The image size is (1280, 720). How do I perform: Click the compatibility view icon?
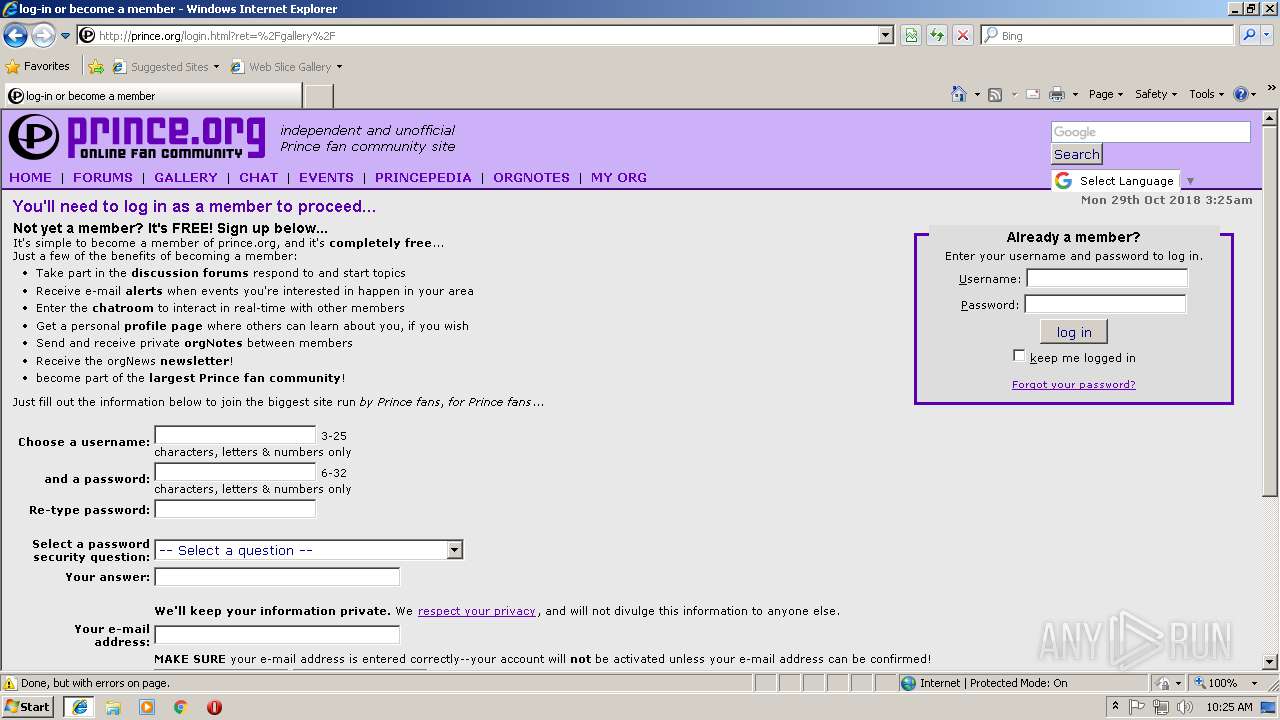click(911, 35)
